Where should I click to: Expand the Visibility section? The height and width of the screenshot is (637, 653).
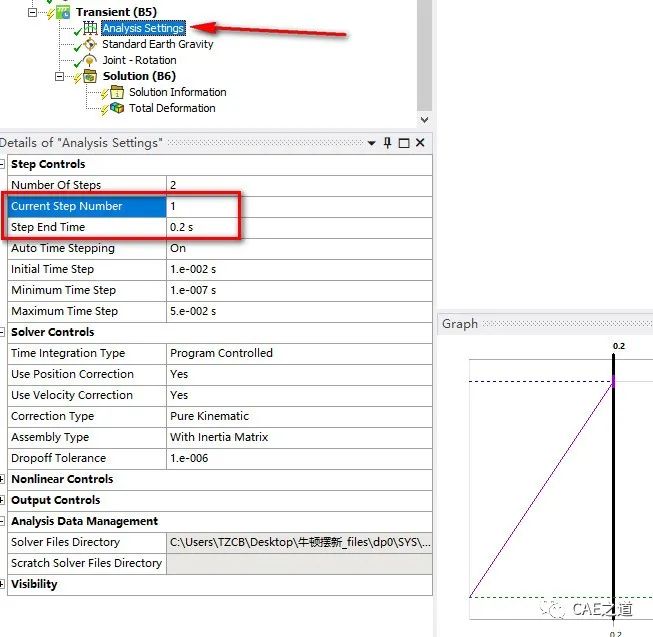pyautogui.click(x=2, y=584)
